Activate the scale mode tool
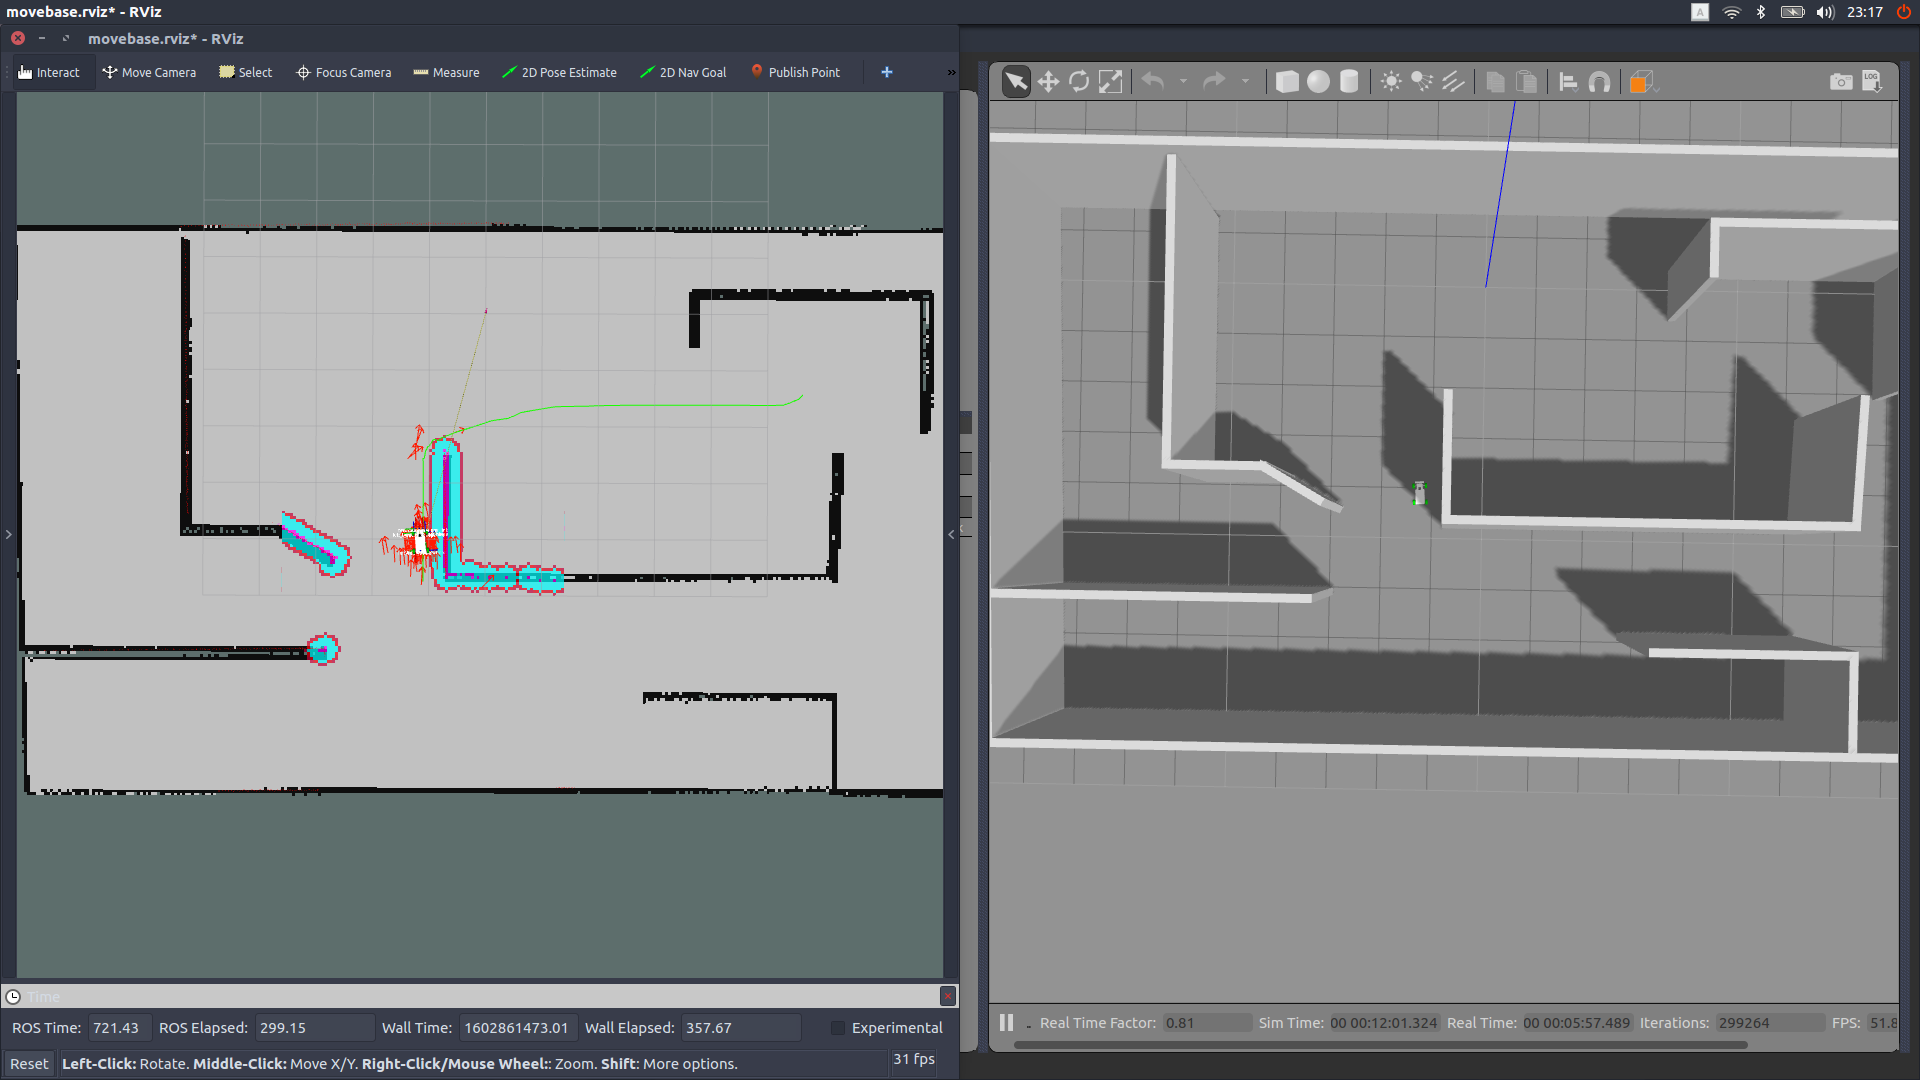The height and width of the screenshot is (1080, 1920). click(1110, 82)
